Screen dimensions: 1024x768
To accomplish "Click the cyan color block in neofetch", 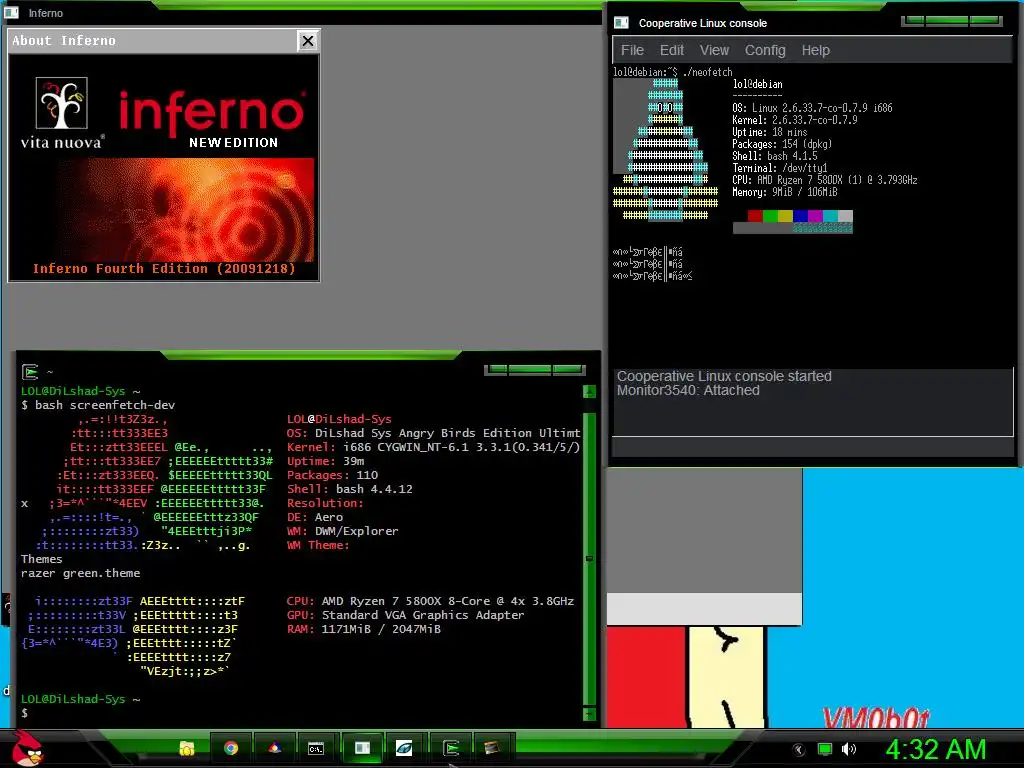I will [x=830, y=216].
